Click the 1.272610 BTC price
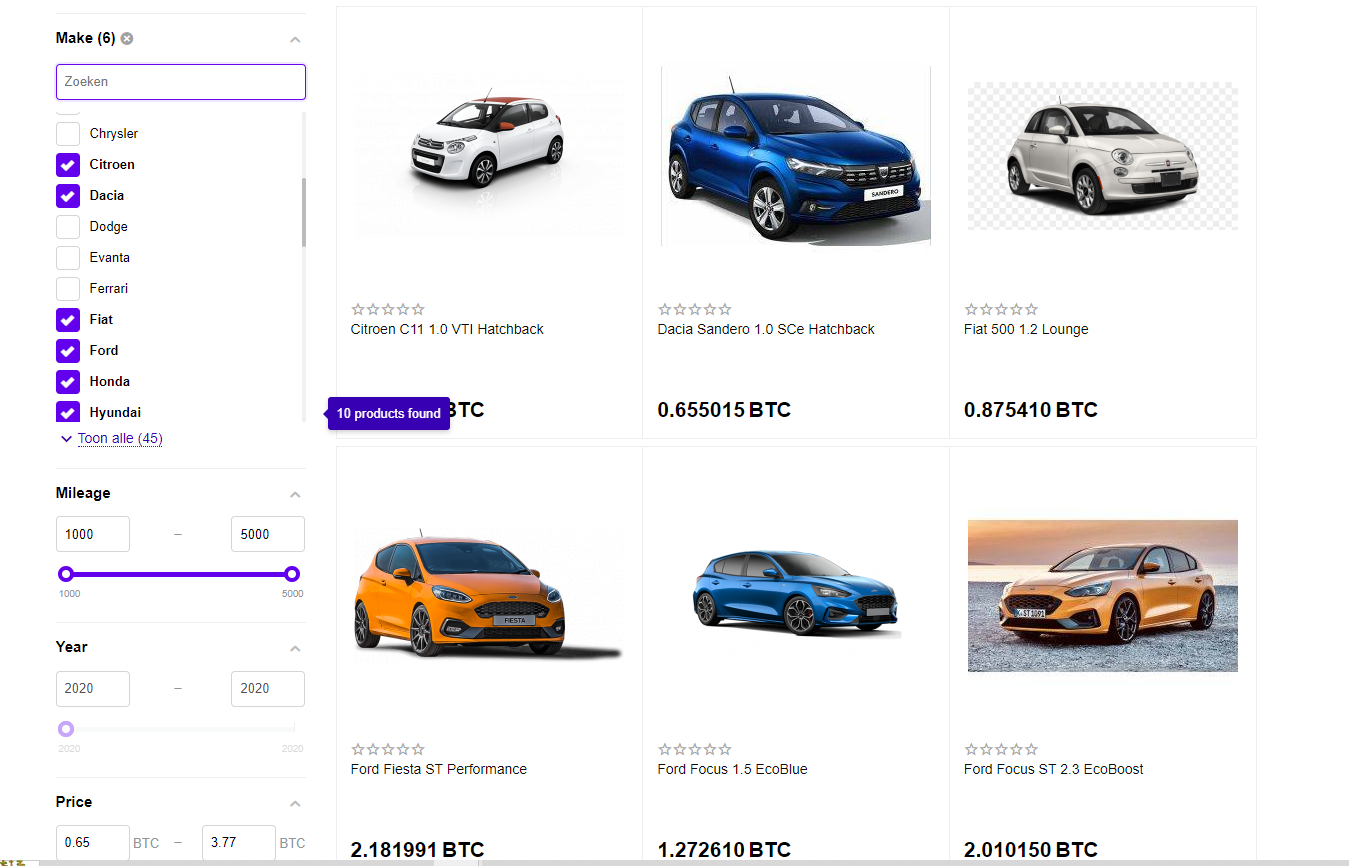 click(724, 850)
